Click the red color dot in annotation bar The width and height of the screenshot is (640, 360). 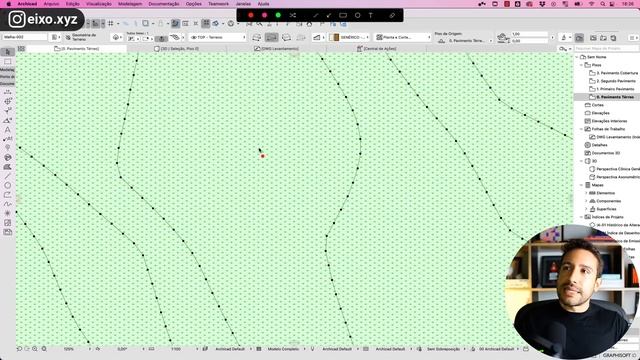[251, 15]
